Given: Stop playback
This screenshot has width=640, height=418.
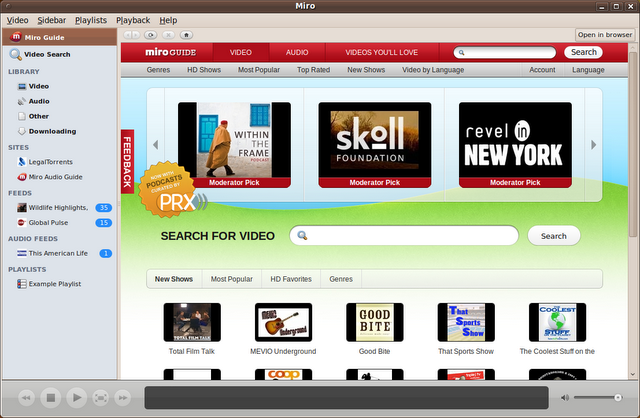Looking at the screenshot, I should click(51, 398).
